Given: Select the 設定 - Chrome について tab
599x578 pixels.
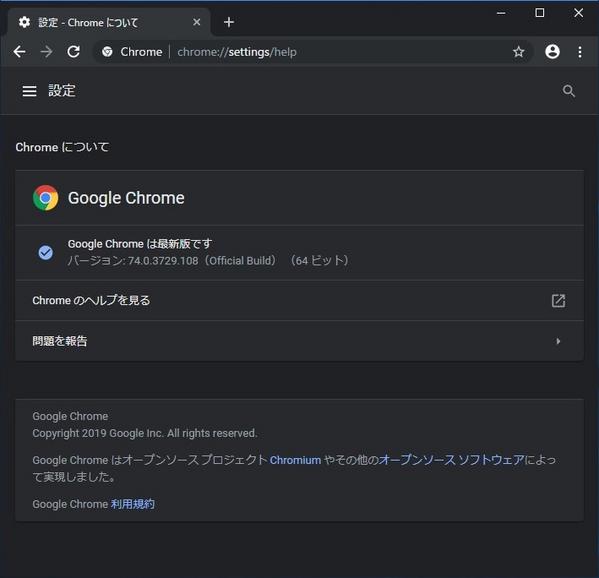Looking at the screenshot, I should pos(108,22).
